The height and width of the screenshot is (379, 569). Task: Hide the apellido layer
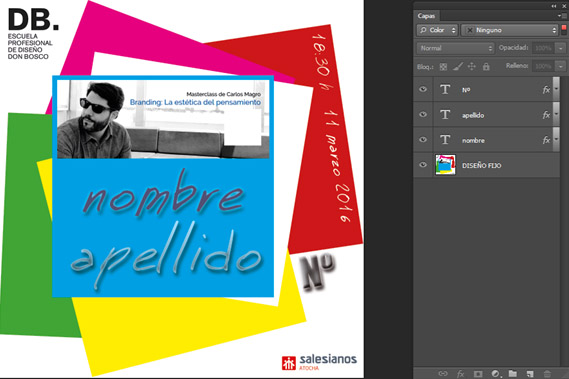click(x=423, y=114)
